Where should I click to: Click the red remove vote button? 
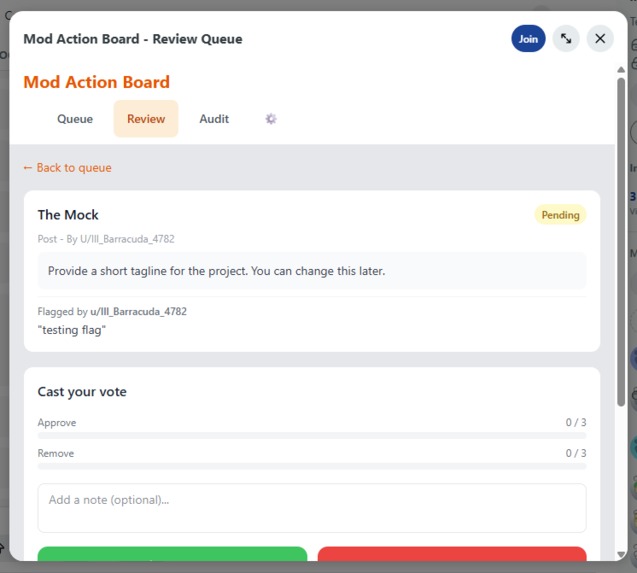coord(452,554)
